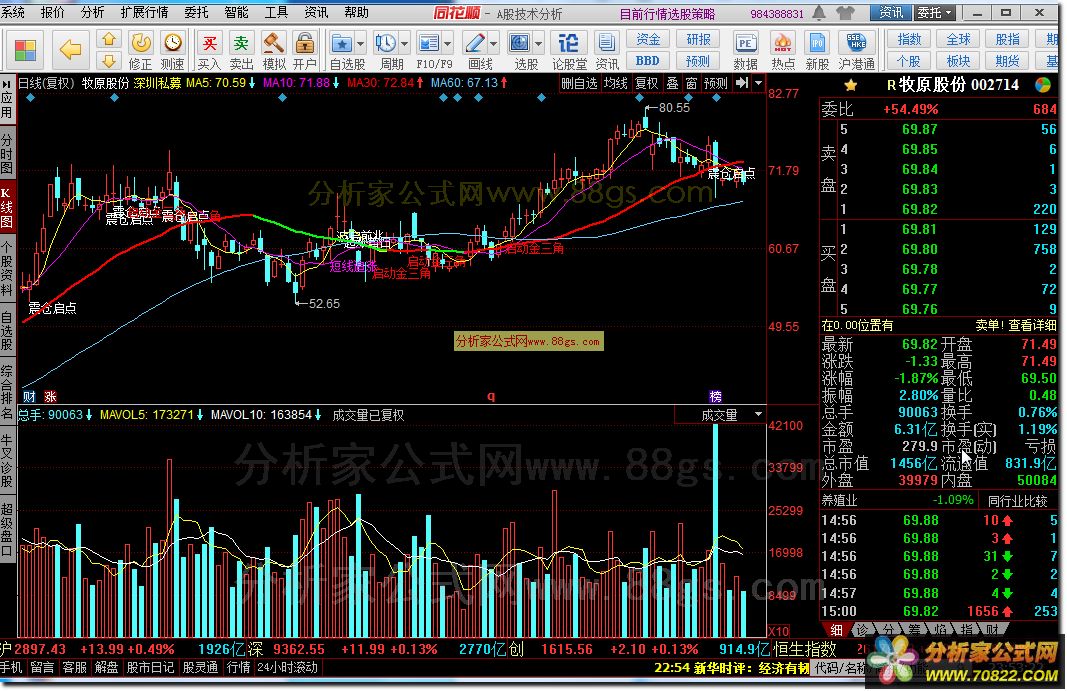This screenshot has width=1067, height=691.
Task: Toggle 窗 multi-window view
Action: (x=691, y=83)
